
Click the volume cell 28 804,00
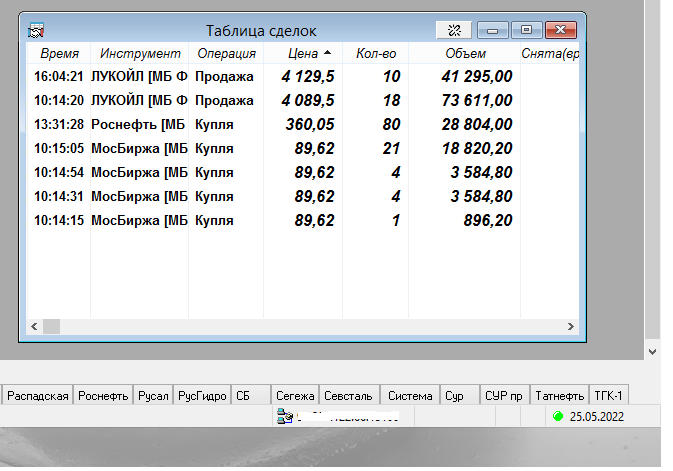[477, 125]
